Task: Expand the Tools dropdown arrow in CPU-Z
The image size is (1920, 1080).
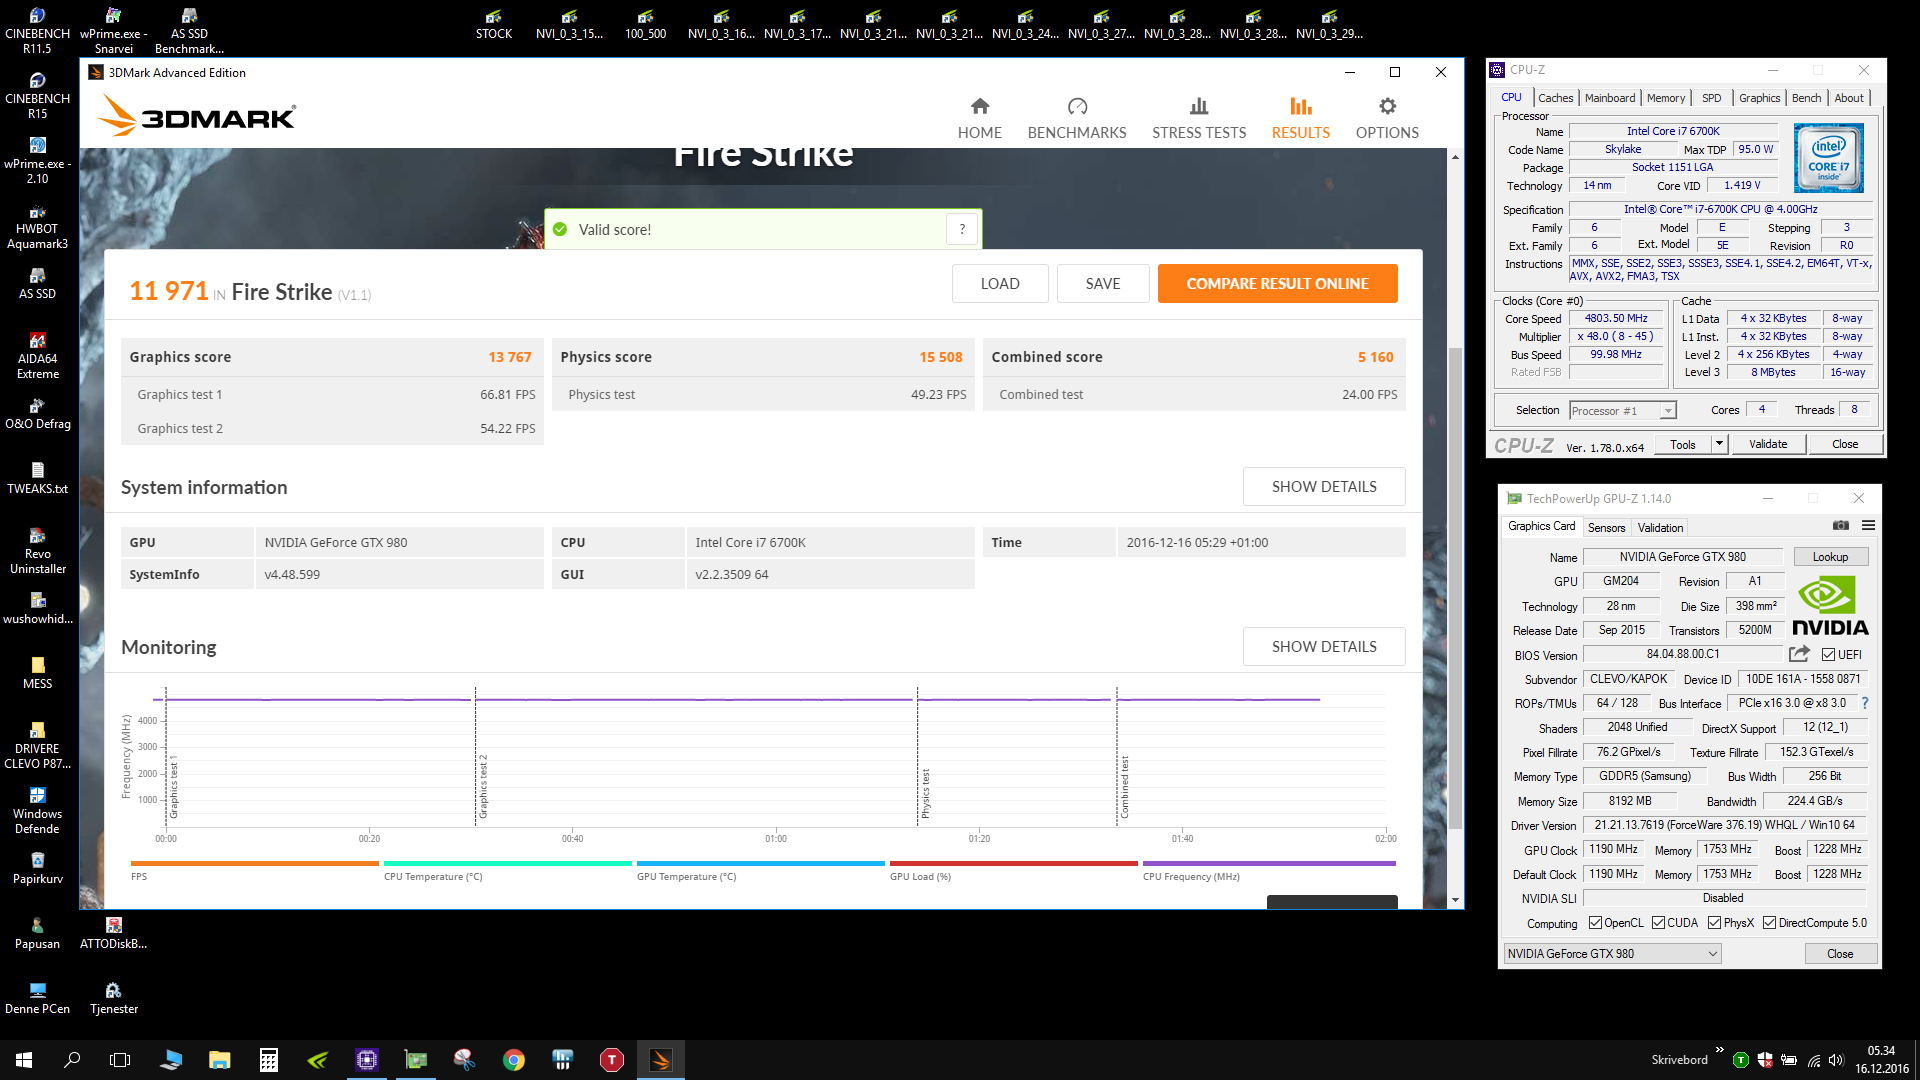Action: pyautogui.click(x=1719, y=444)
